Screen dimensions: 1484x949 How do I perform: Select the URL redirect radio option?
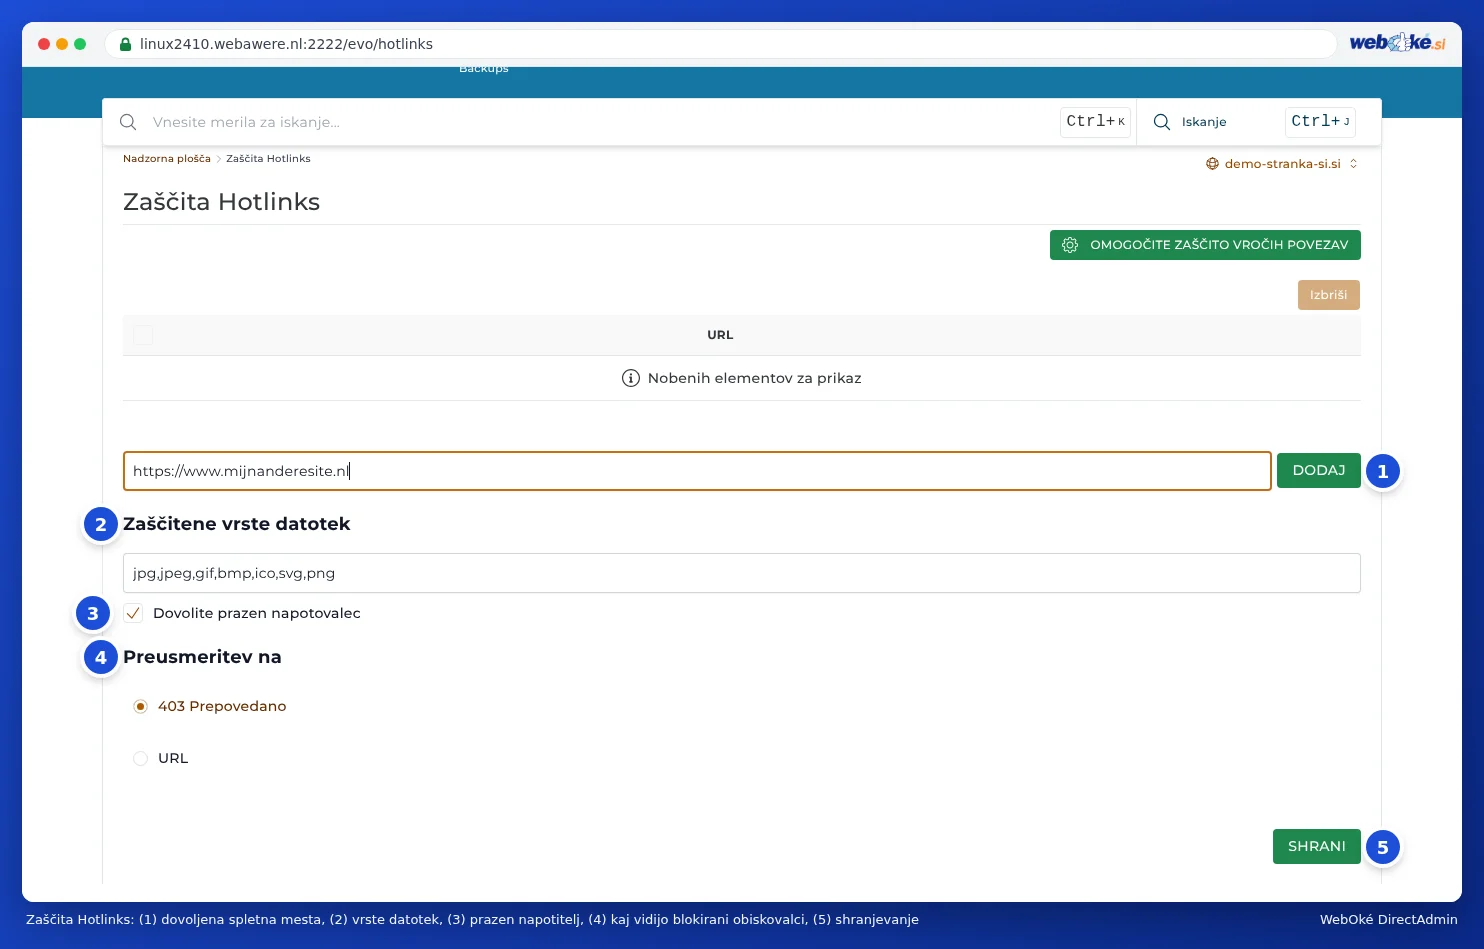pyautogui.click(x=140, y=758)
